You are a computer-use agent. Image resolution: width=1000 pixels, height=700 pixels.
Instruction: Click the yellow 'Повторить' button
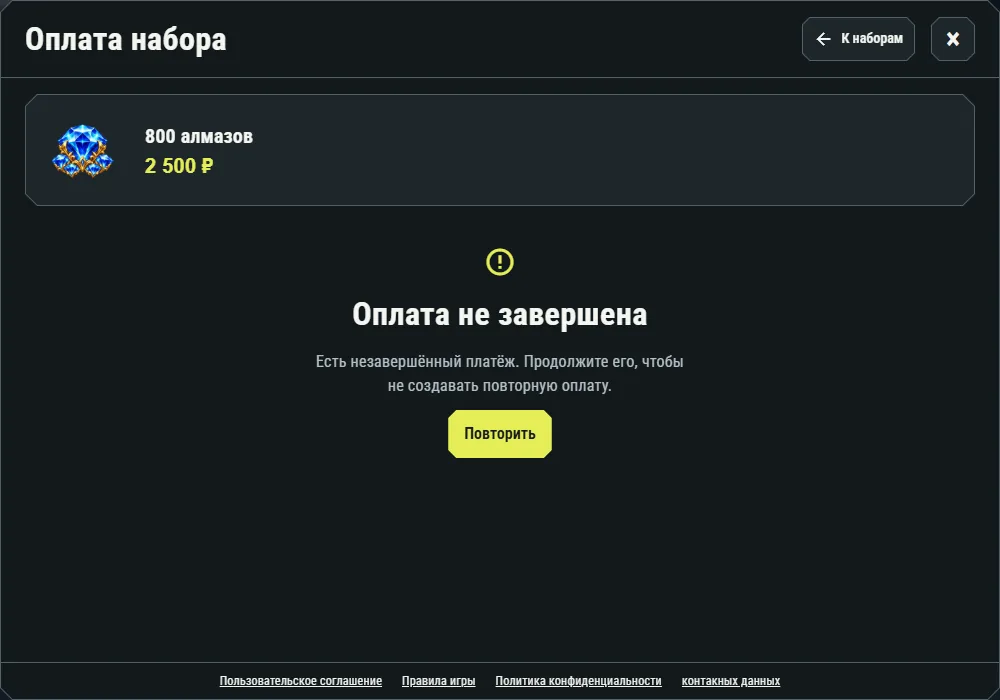499,434
